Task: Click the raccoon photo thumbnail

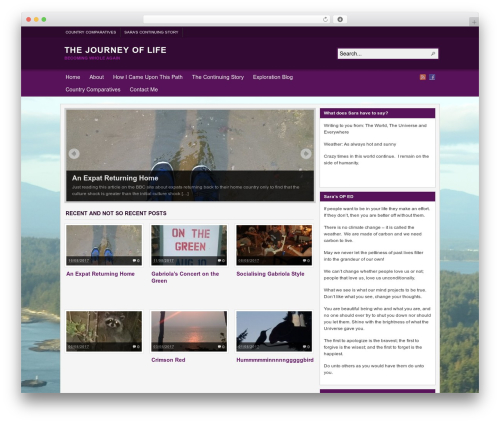Action: (104, 331)
